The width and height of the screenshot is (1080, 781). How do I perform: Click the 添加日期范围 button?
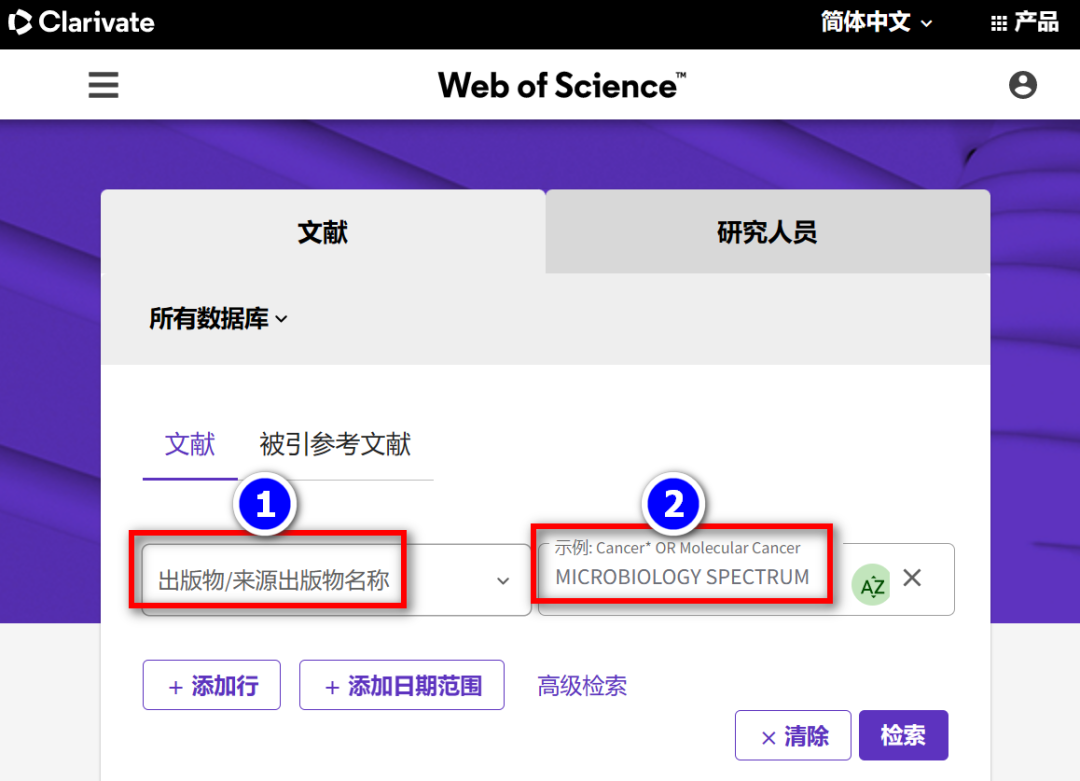(402, 685)
